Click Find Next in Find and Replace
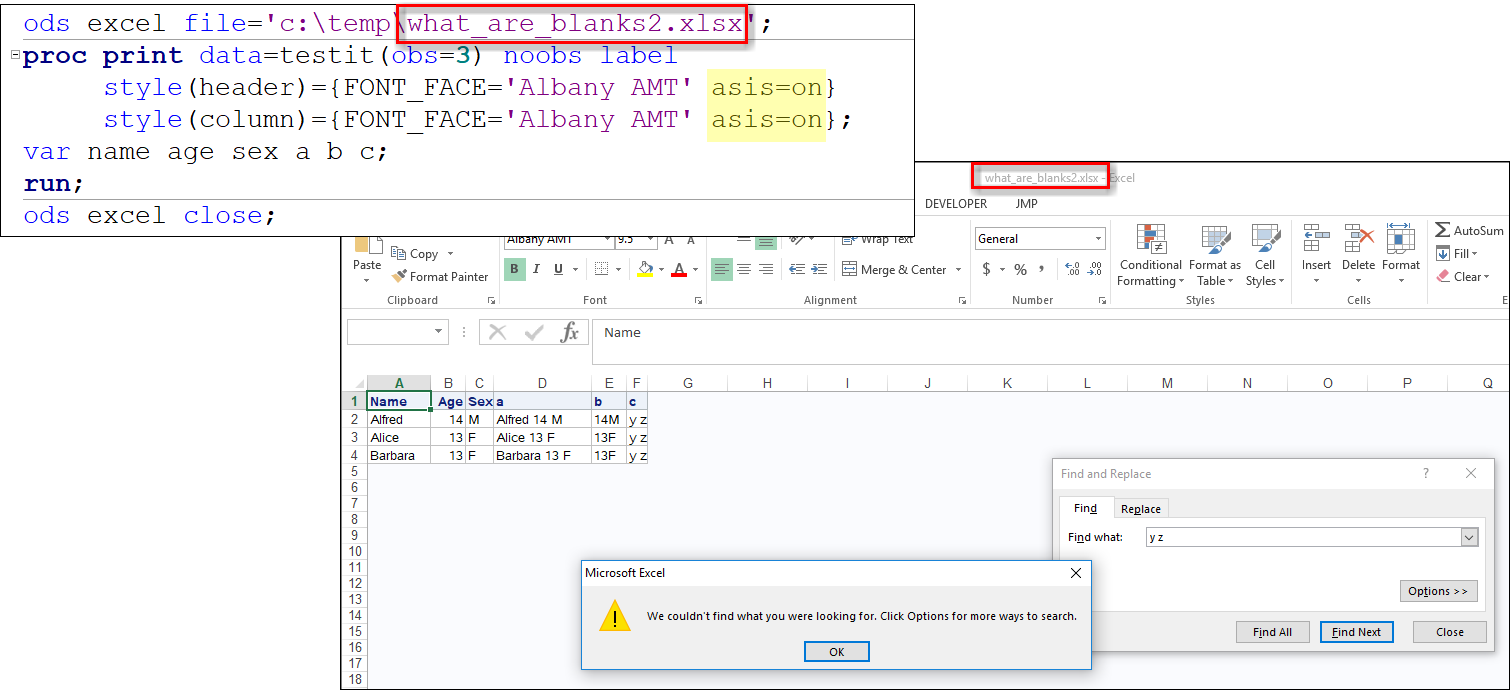The height and width of the screenshot is (690, 1510). [x=1356, y=631]
